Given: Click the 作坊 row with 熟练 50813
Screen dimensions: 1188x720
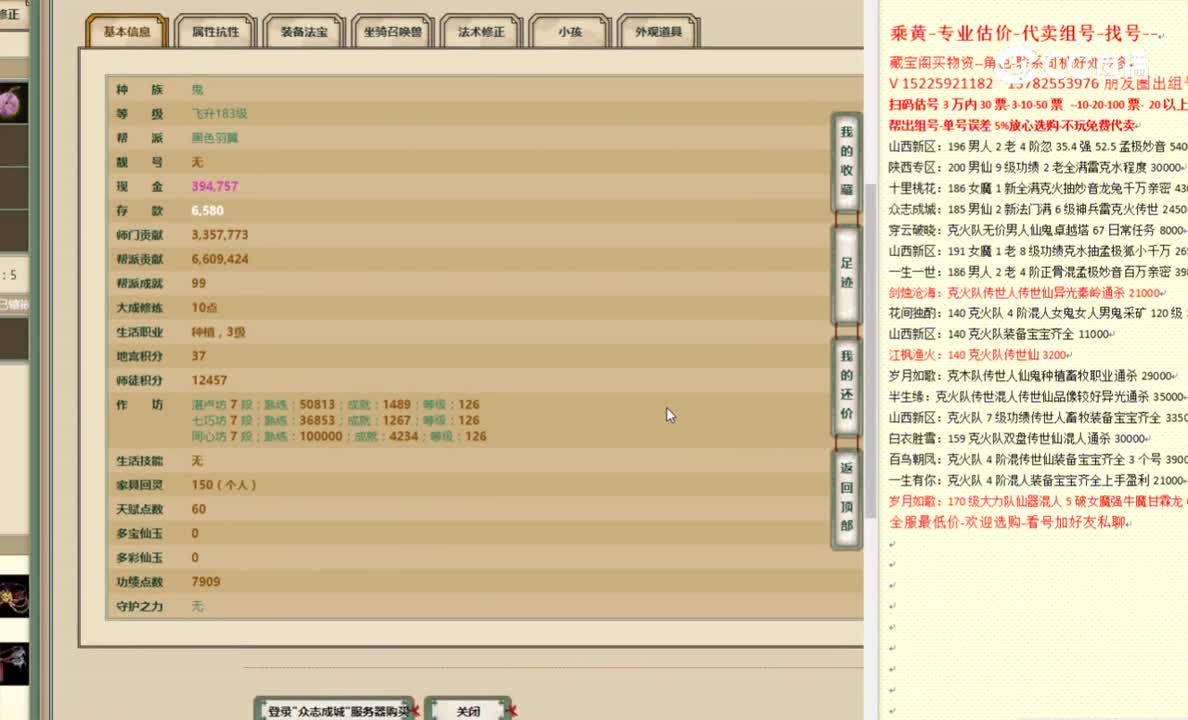Looking at the screenshot, I should tap(336, 405).
